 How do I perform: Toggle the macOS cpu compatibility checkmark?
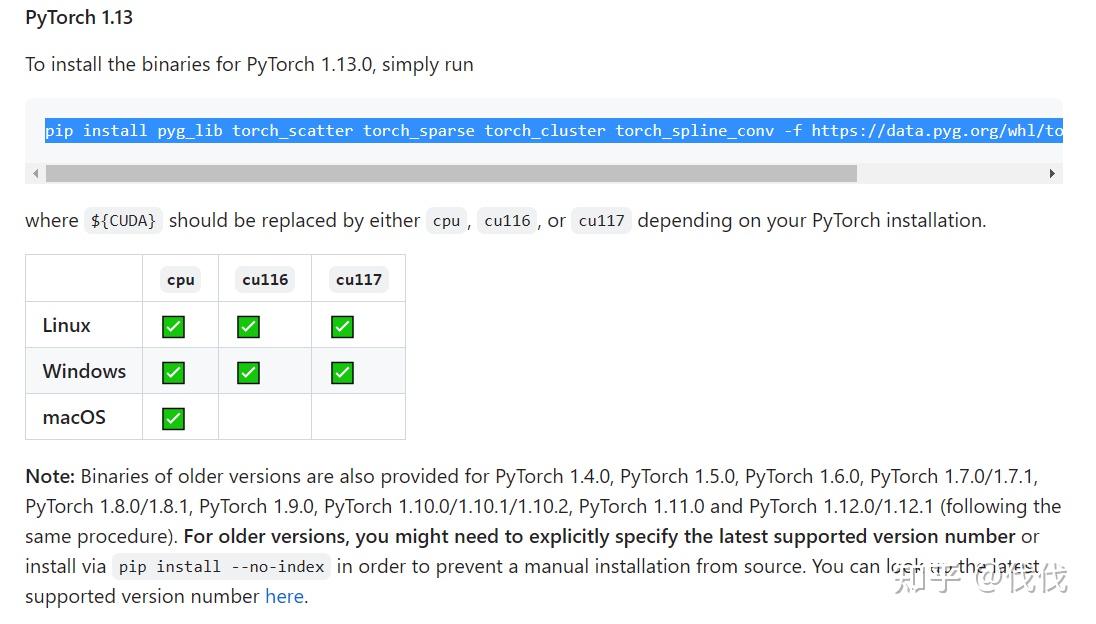point(173,417)
